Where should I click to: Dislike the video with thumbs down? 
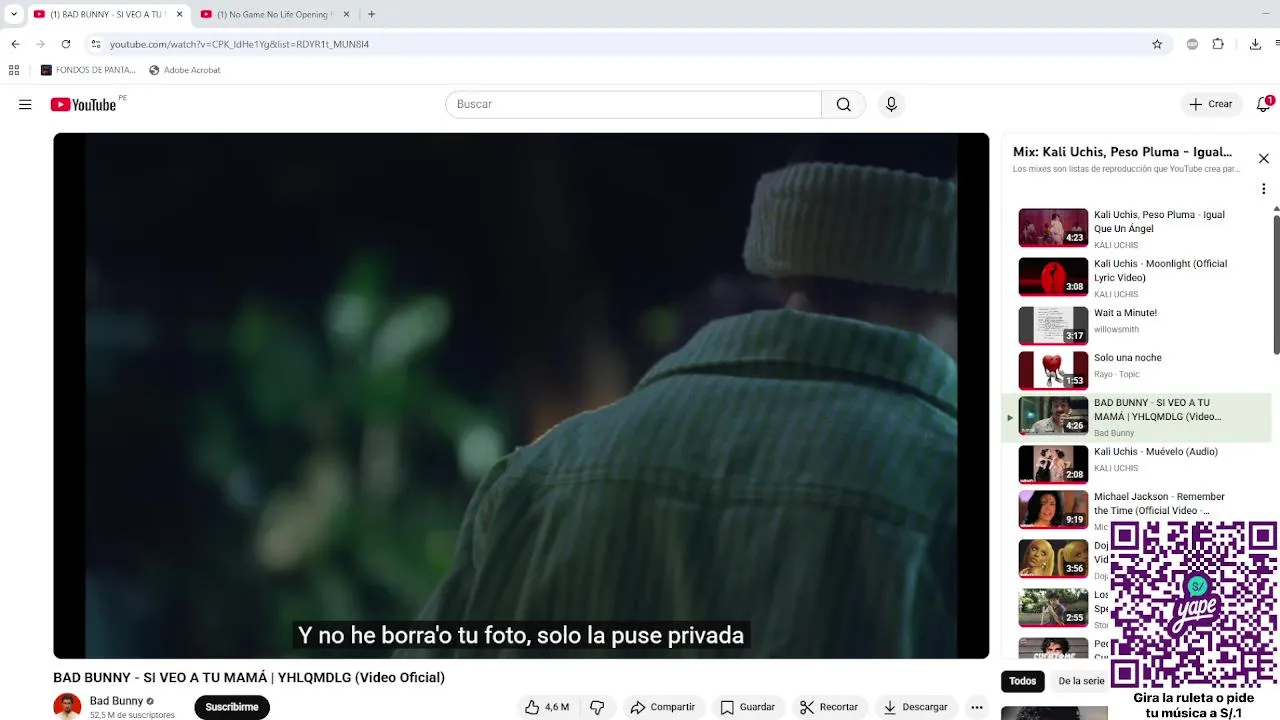597,707
